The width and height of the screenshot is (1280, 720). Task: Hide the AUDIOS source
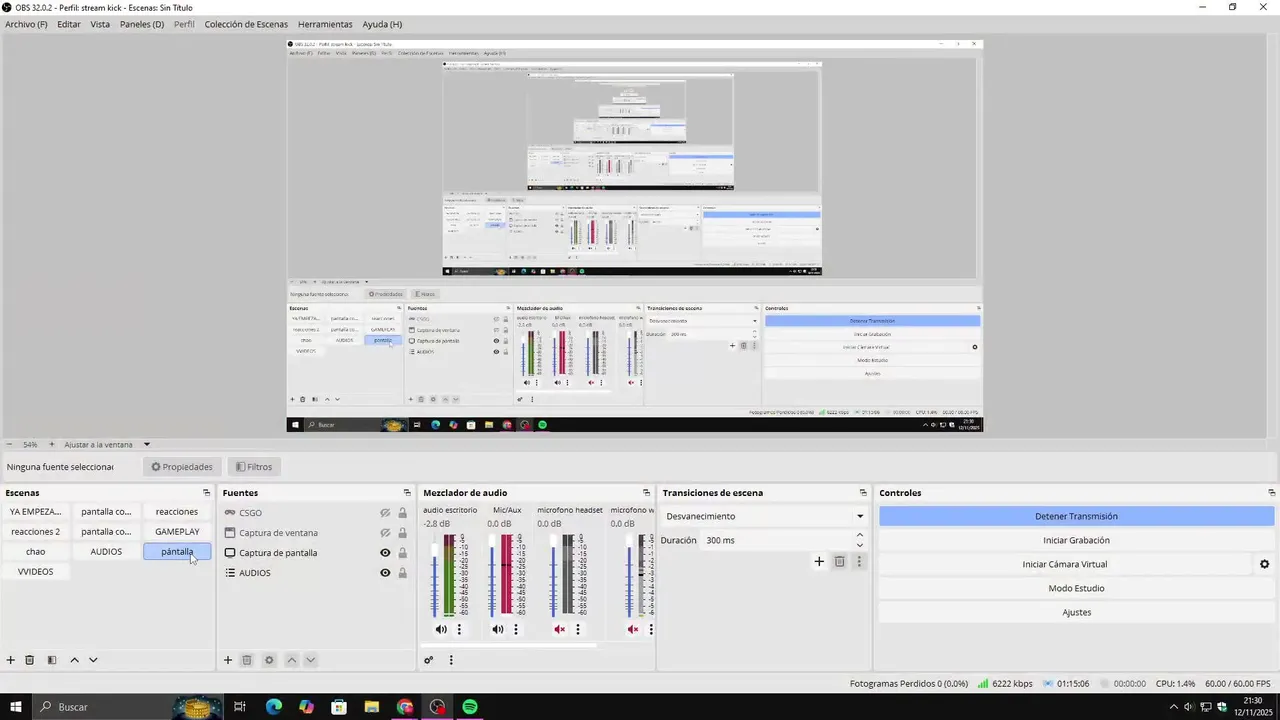coord(385,573)
